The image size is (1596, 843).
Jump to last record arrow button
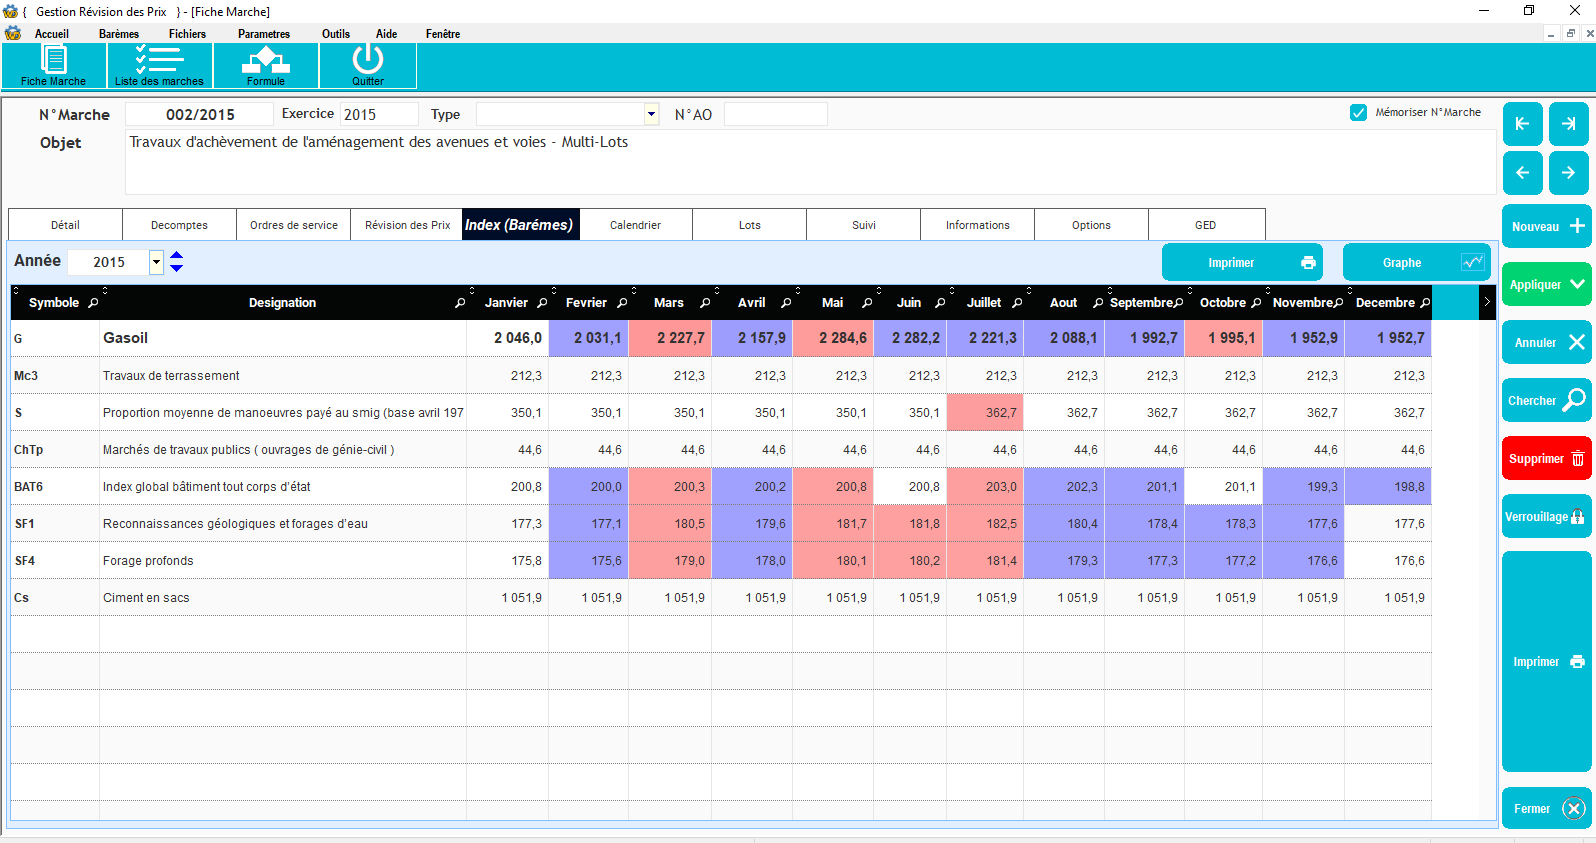pos(1569,124)
